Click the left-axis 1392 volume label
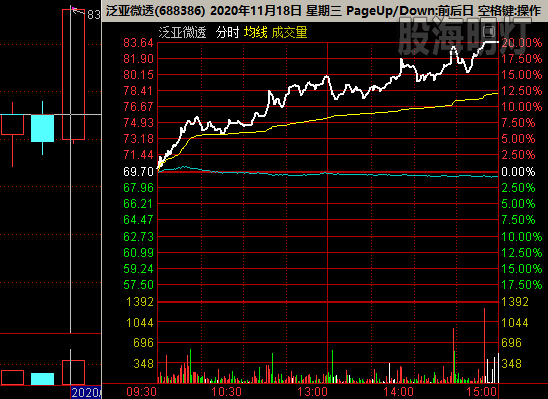 pyautogui.click(x=140, y=302)
